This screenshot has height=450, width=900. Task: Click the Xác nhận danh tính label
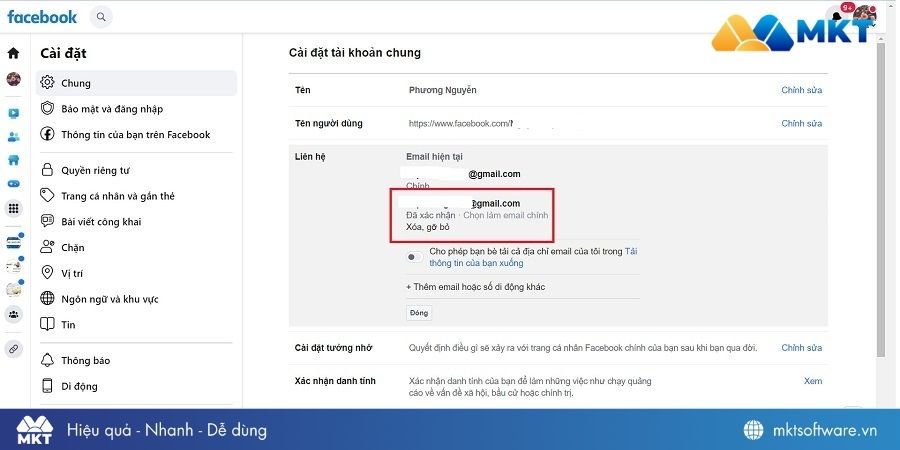point(335,381)
